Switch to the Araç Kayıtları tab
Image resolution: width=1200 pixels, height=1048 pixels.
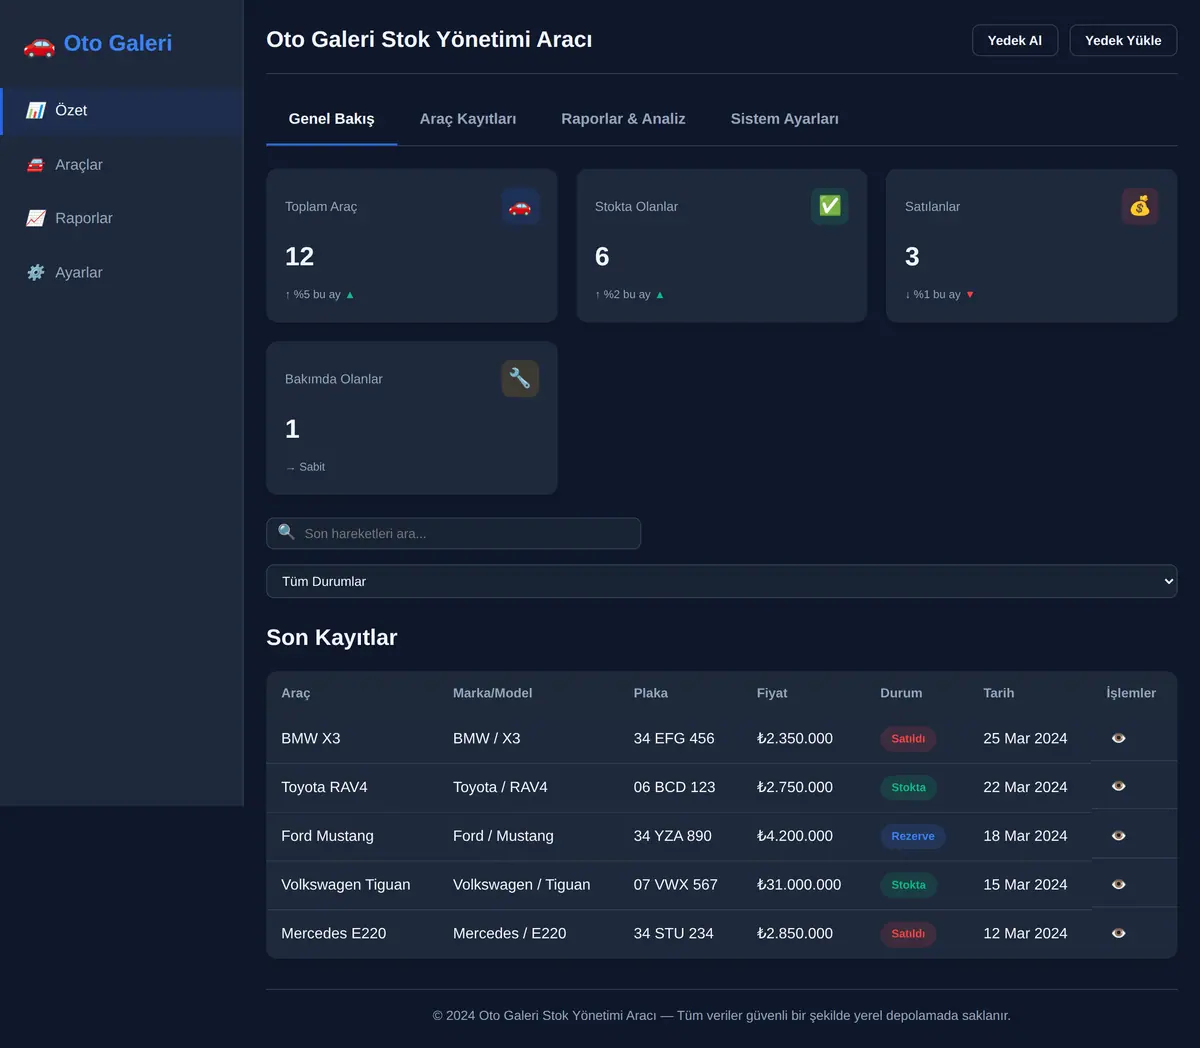pos(468,119)
